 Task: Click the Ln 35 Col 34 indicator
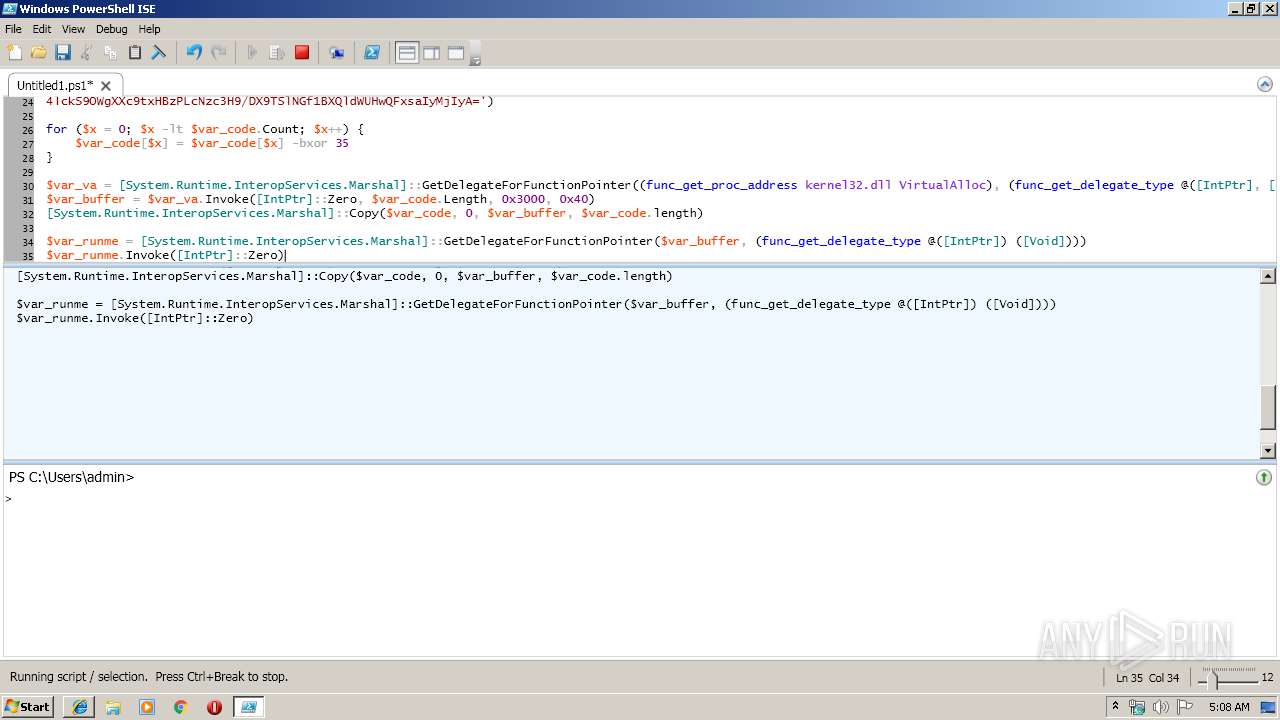pyautogui.click(x=1147, y=678)
